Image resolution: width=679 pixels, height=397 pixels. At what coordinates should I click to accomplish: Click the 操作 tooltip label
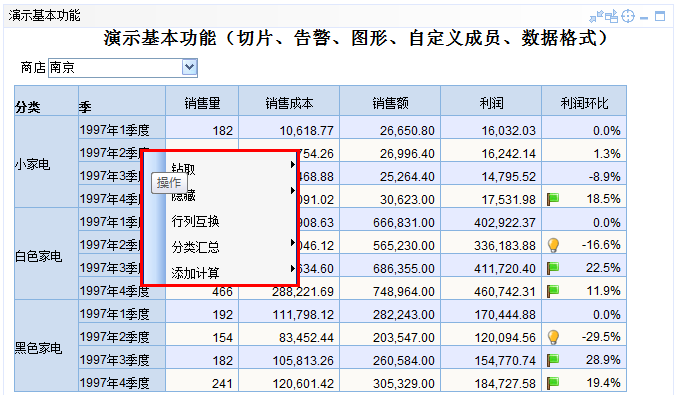[169, 183]
